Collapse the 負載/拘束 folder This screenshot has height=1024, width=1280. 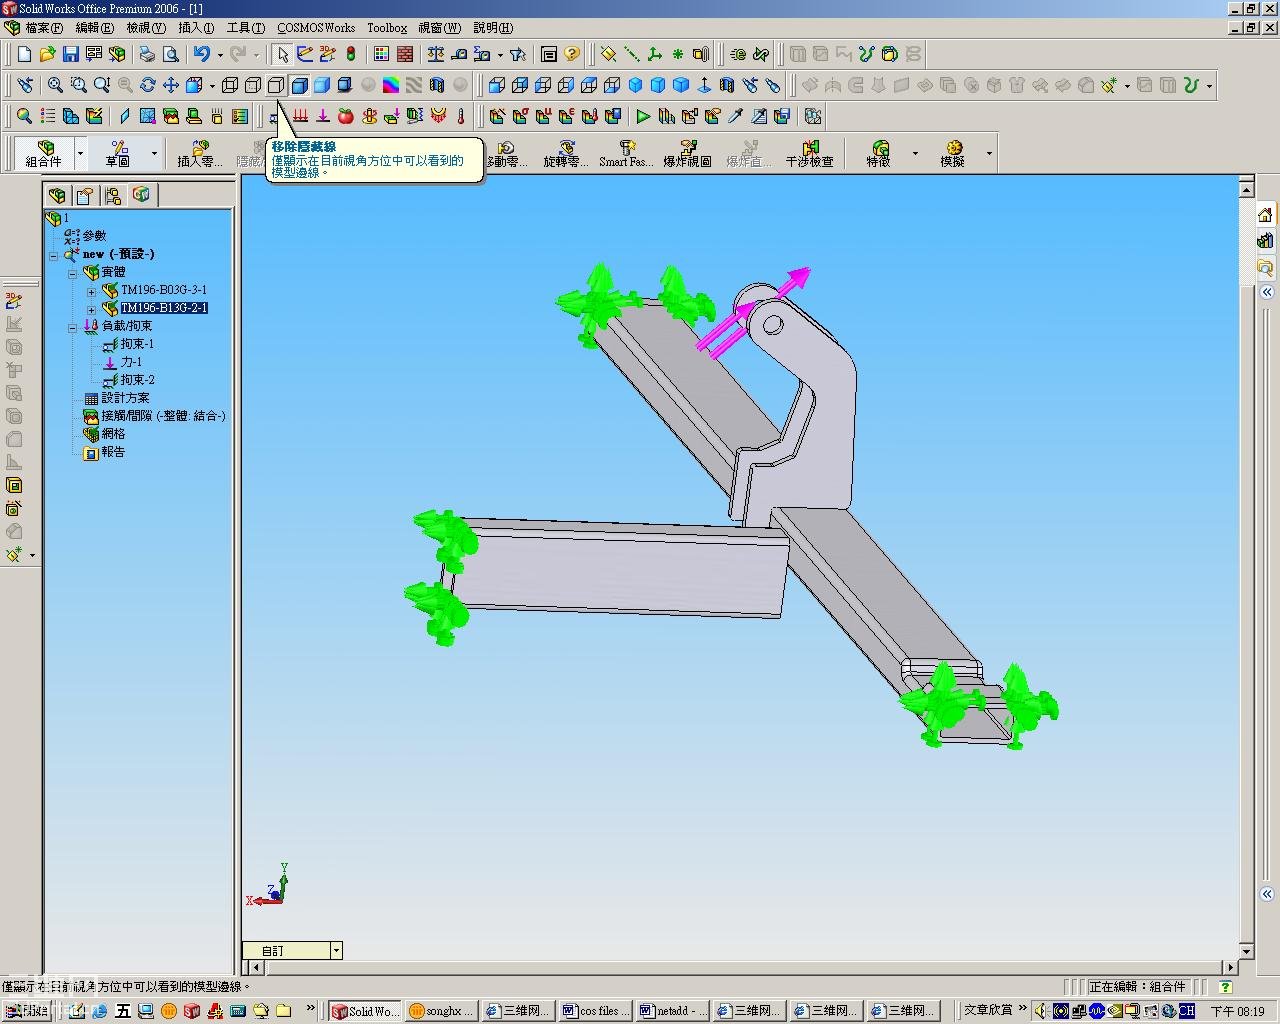72,327
